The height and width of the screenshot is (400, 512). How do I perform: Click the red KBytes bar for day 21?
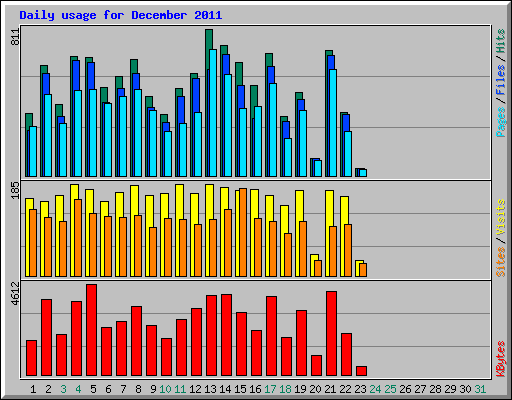point(332,334)
